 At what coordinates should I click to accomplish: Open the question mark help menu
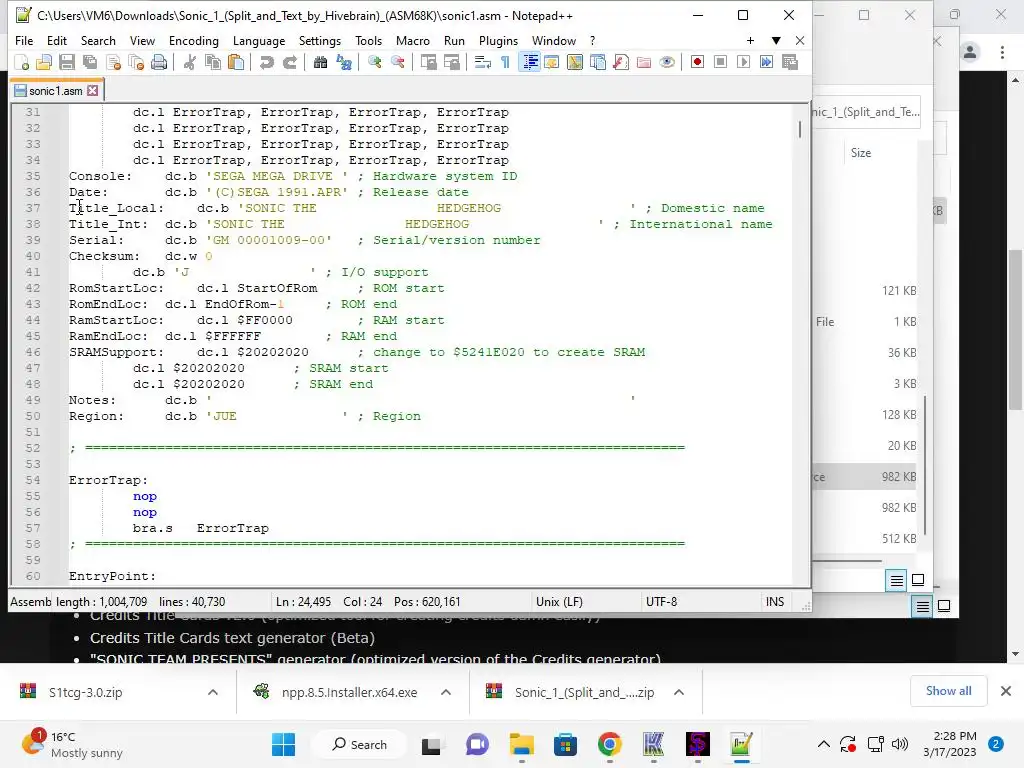coord(592,40)
